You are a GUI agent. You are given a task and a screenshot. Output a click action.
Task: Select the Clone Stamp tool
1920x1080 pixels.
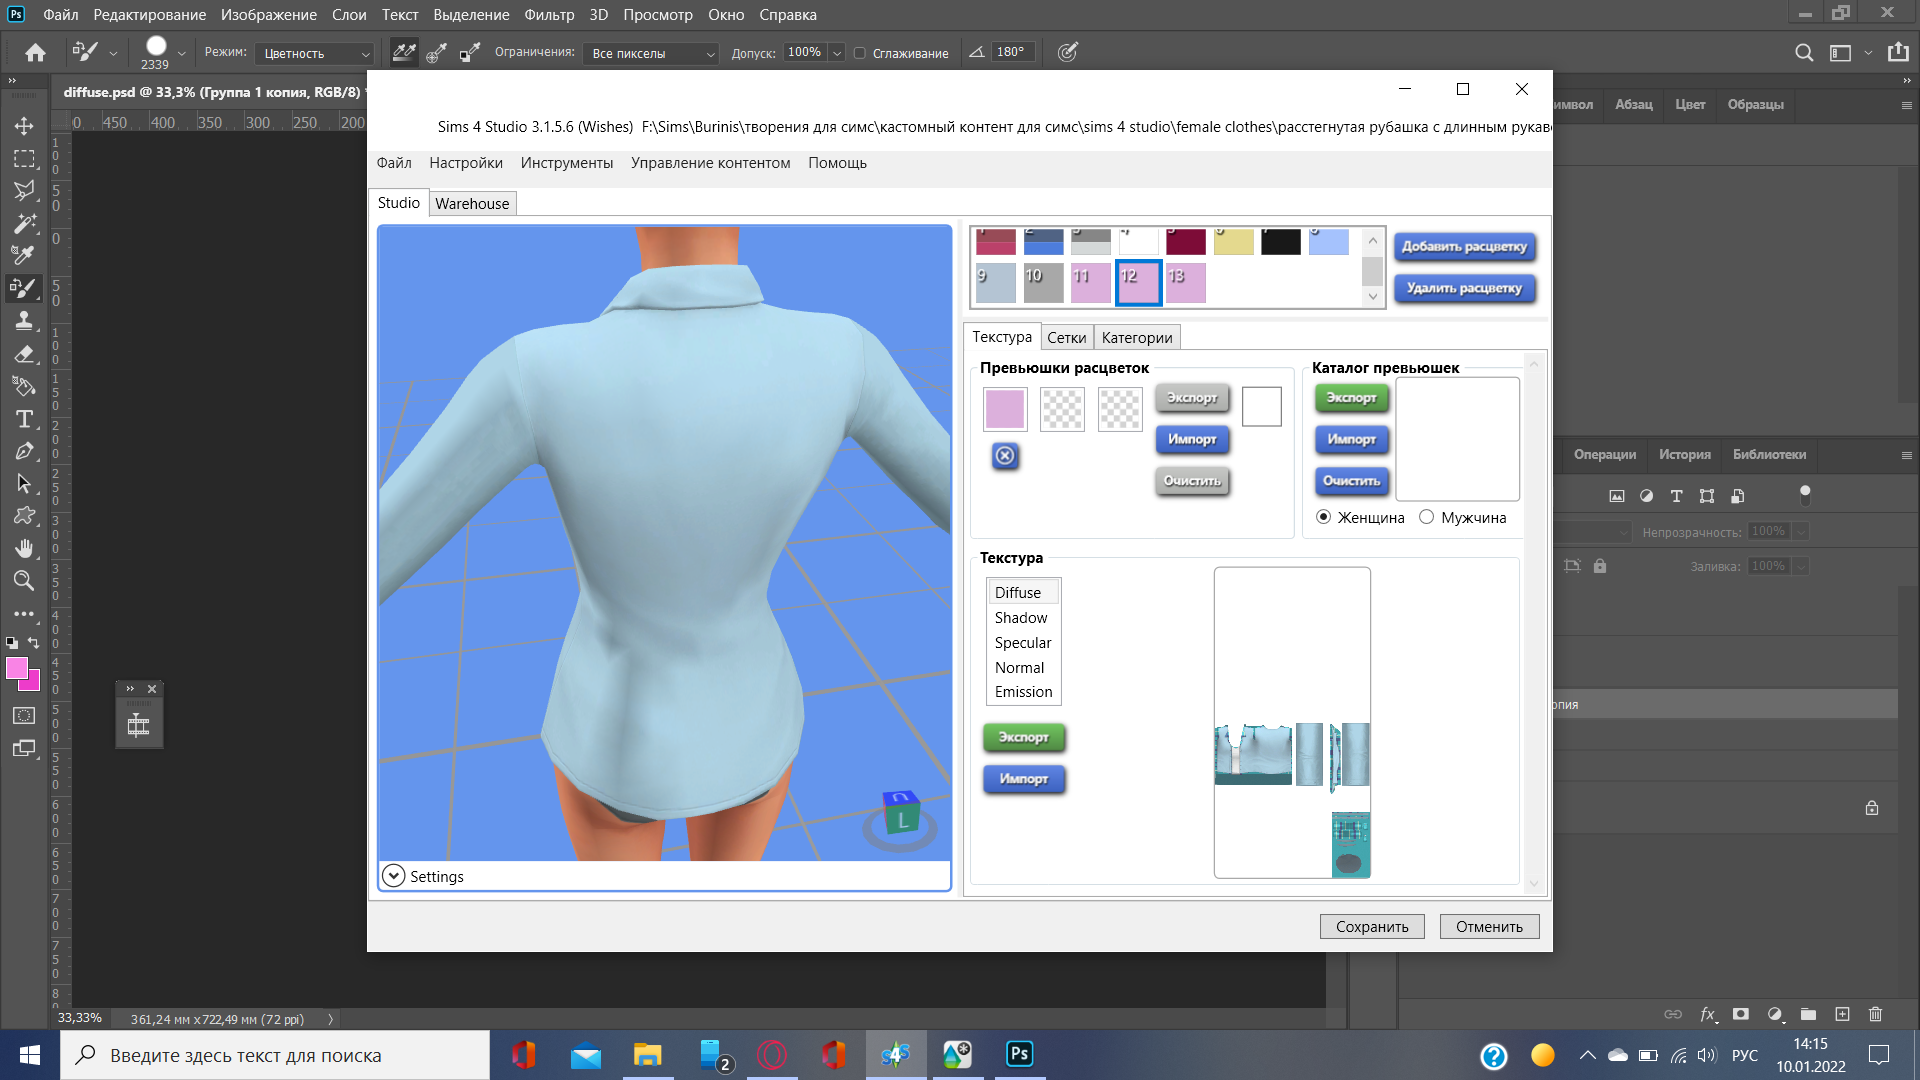point(24,321)
